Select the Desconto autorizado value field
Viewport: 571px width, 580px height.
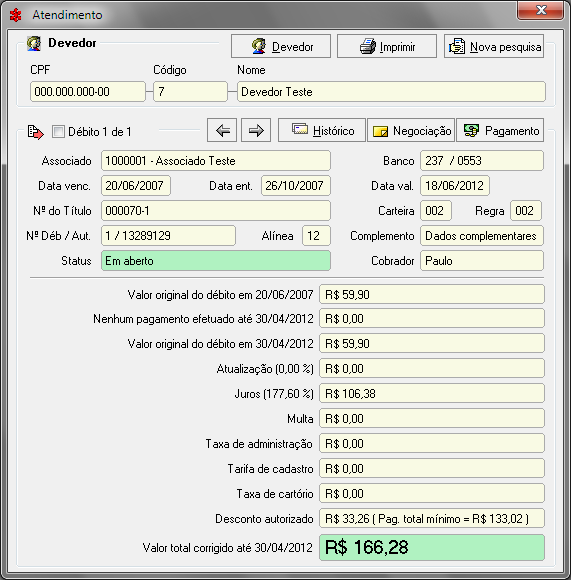pyautogui.click(x=432, y=518)
